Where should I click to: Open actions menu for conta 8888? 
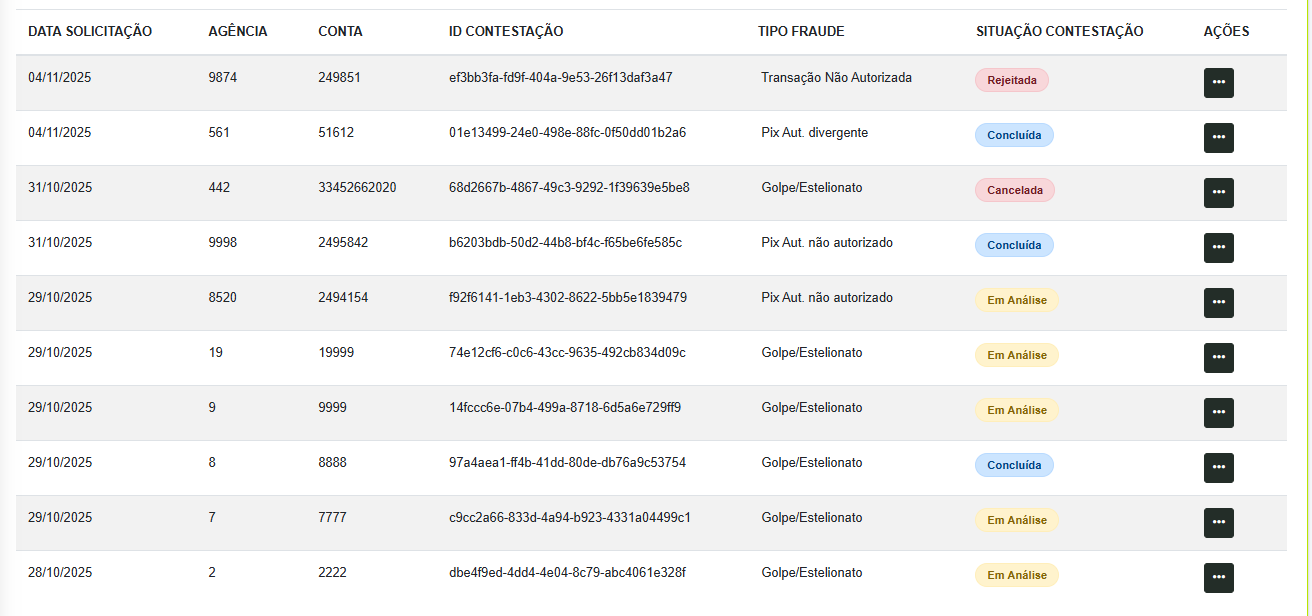(x=1218, y=468)
